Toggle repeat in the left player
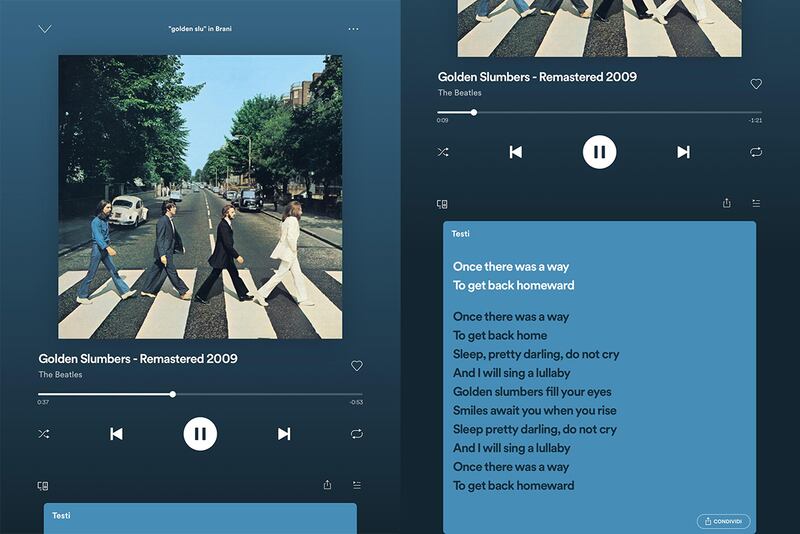 coord(357,434)
